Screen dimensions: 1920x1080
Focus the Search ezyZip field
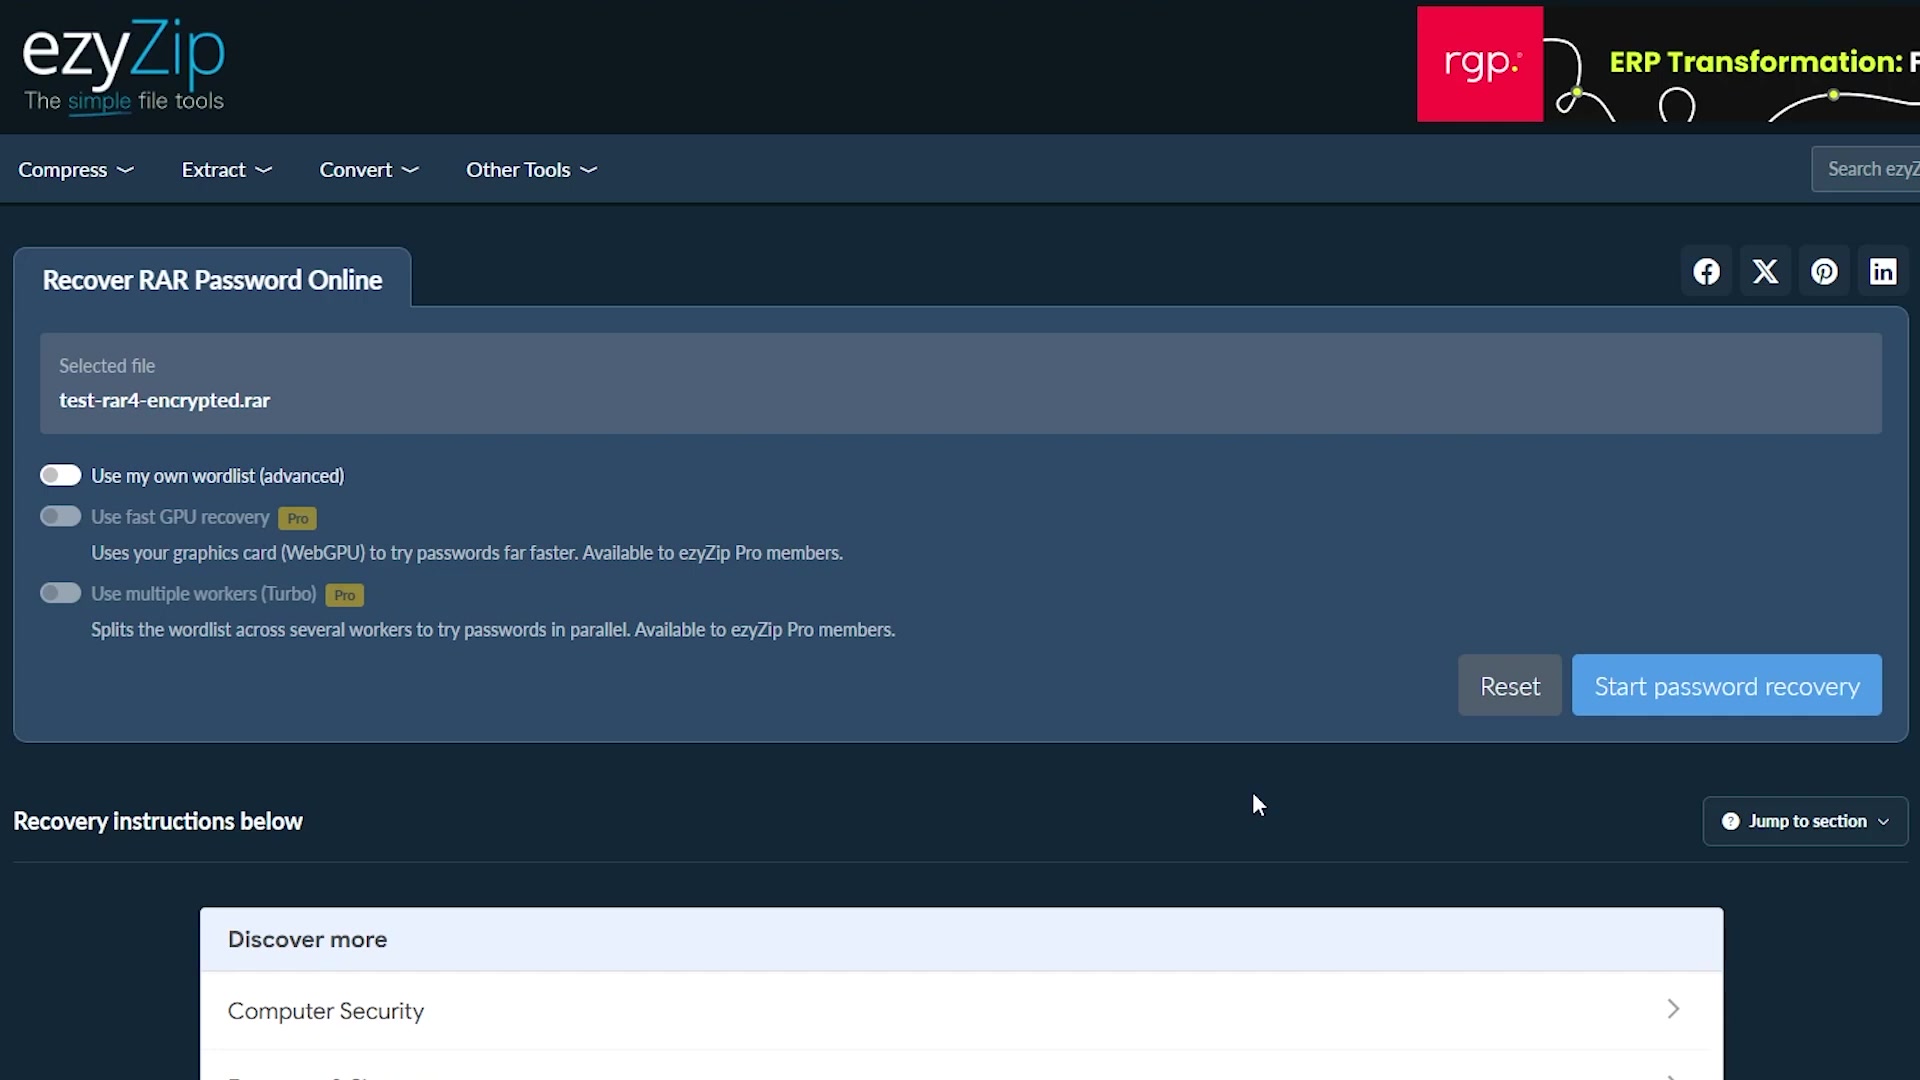point(1865,169)
